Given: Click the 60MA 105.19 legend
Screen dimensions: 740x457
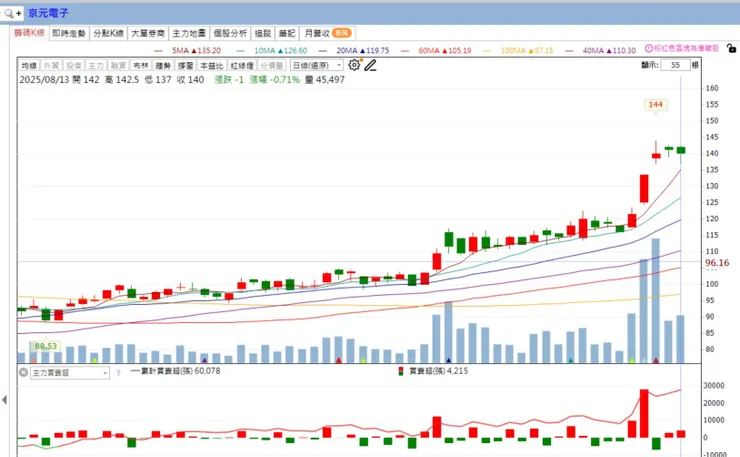Looking at the screenshot, I should (436, 50).
